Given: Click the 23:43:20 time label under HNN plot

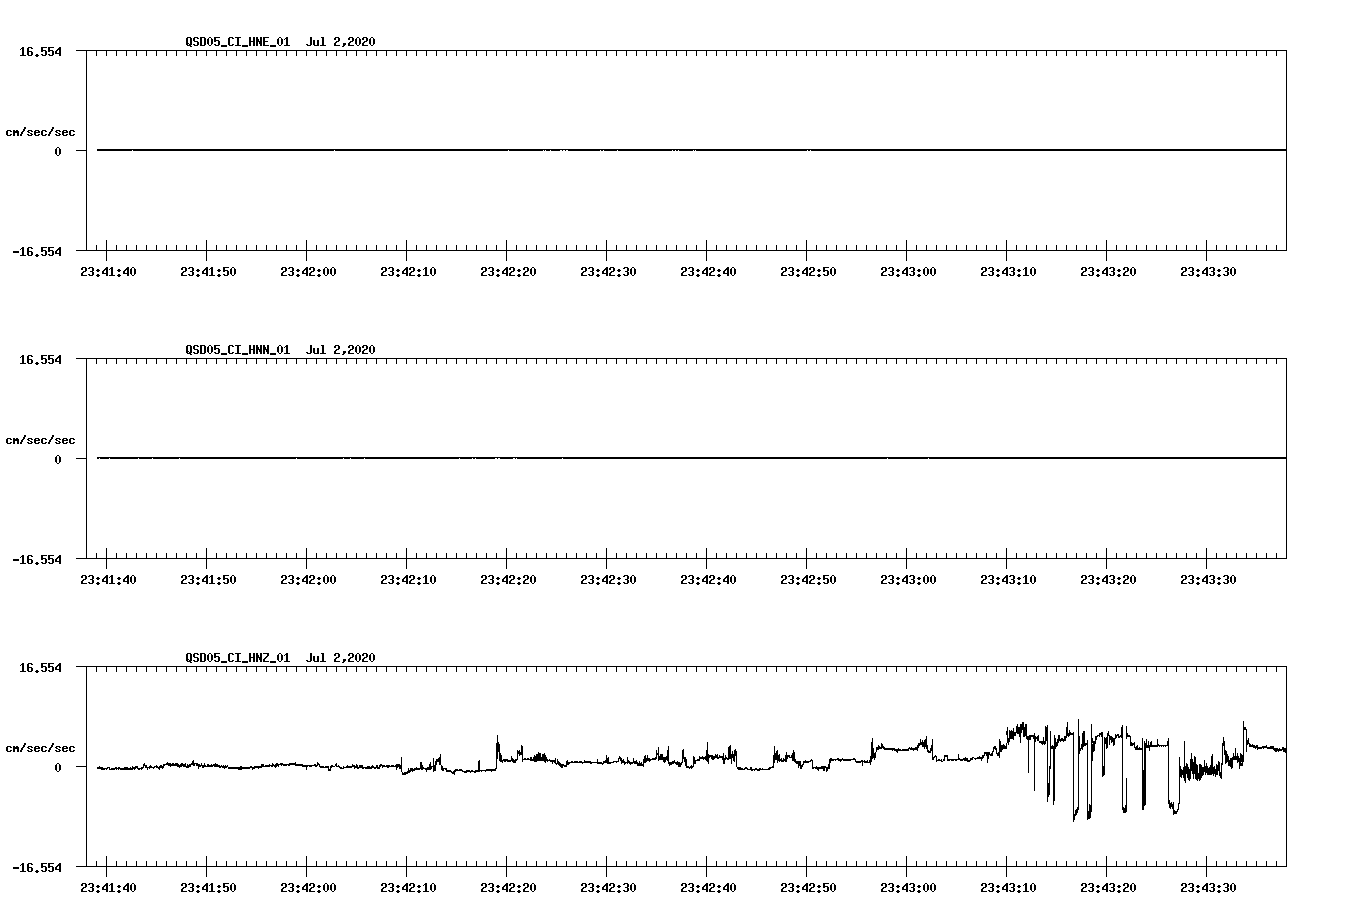Looking at the screenshot, I should click(x=1108, y=580).
